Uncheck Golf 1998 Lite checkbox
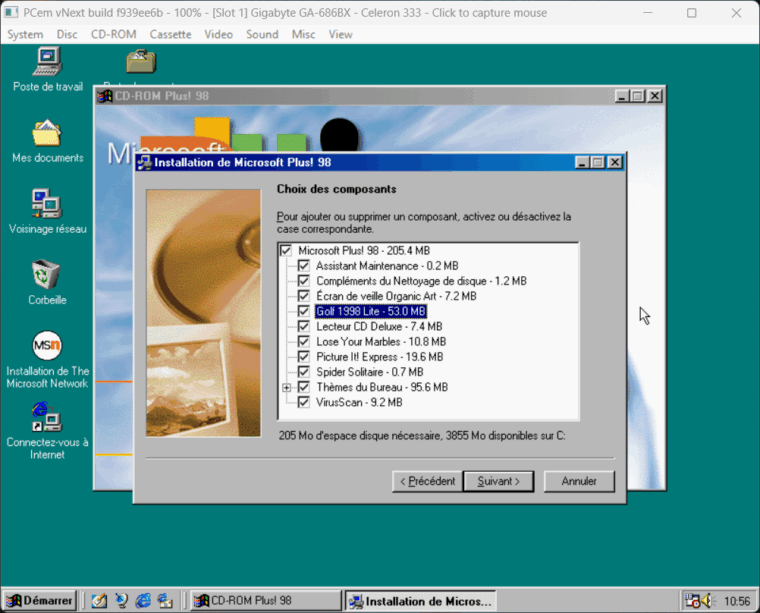 303,311
